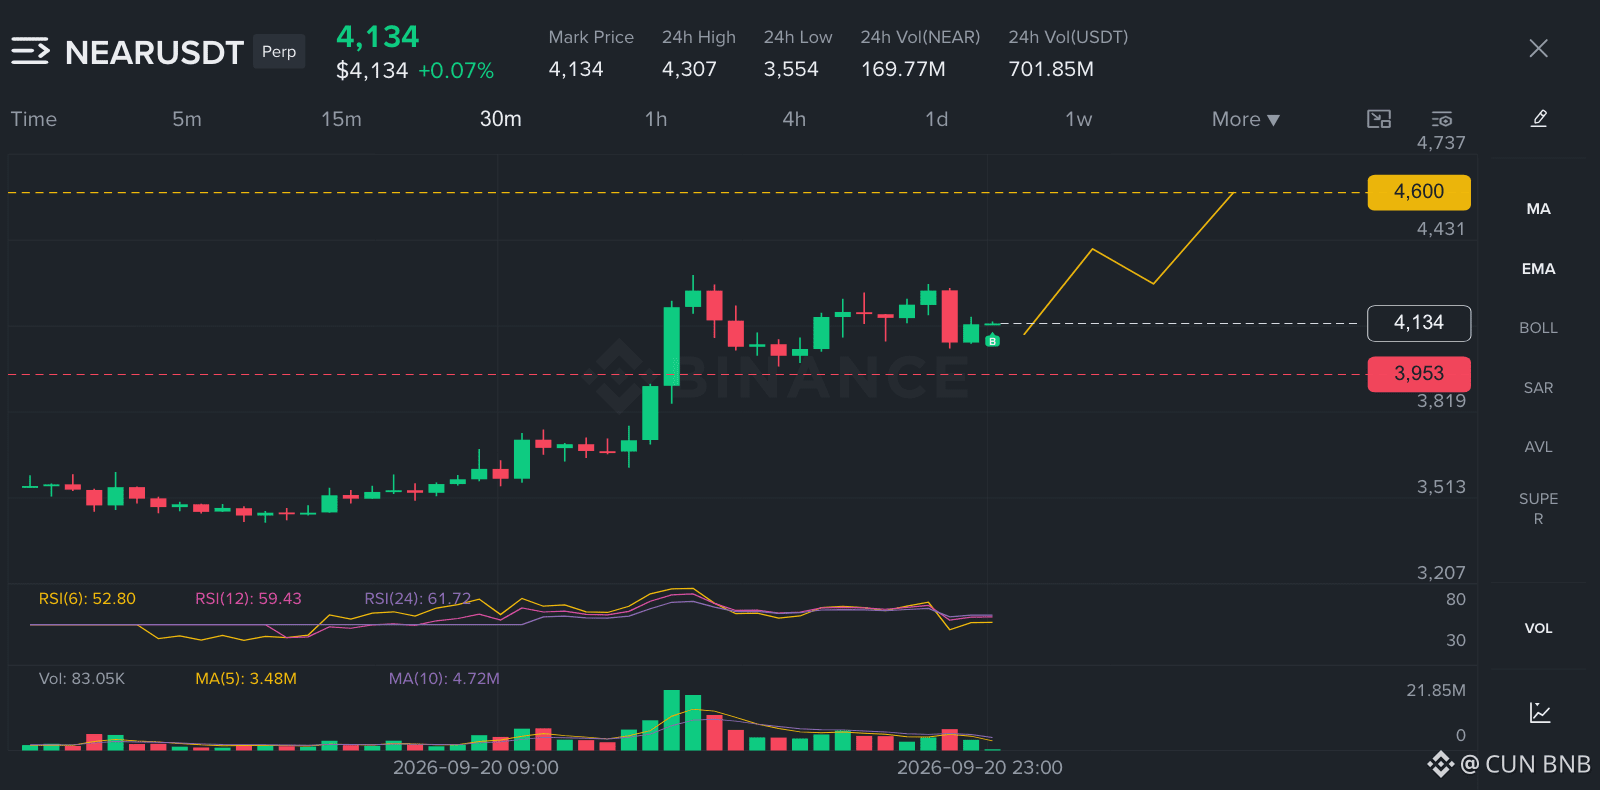The height and width of the screenshot is (790, 1600).
Task: Expand the More timeframes dropdown
Action: (1245, 119)
